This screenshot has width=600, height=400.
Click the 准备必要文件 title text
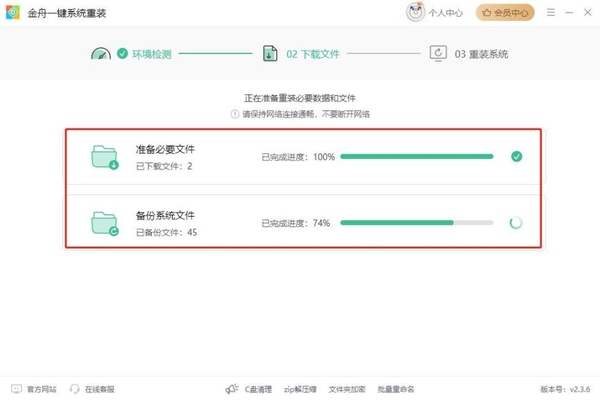165,149
